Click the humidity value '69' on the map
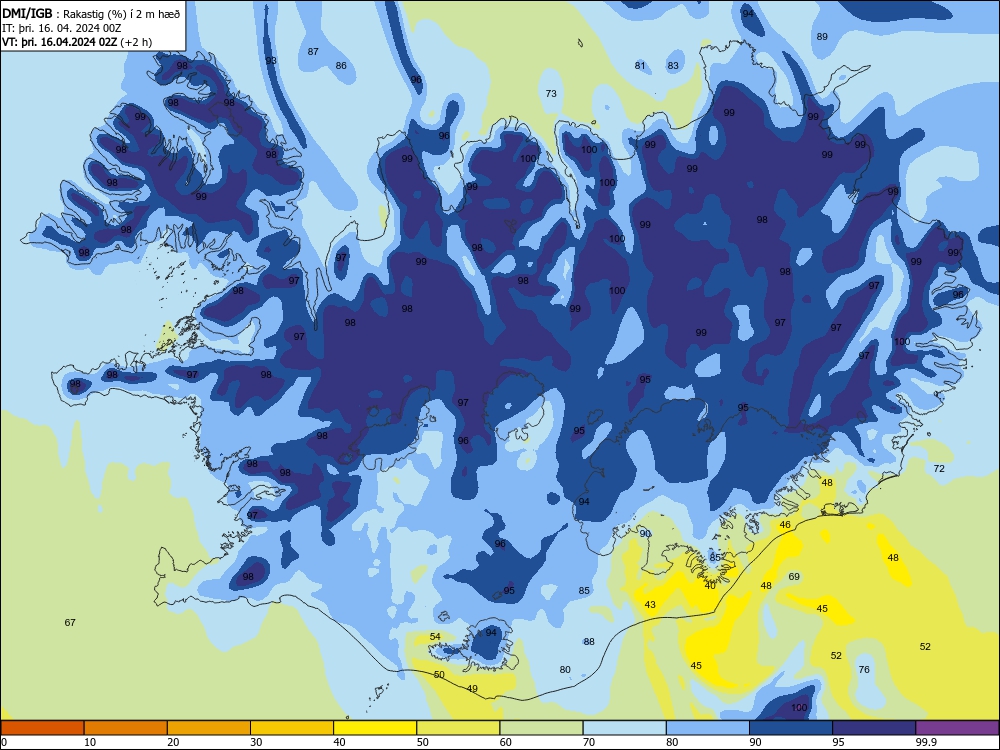Image resolution: width=1000 pixels, height=750 pixels. pyautogui.click(x=794, y=576)
